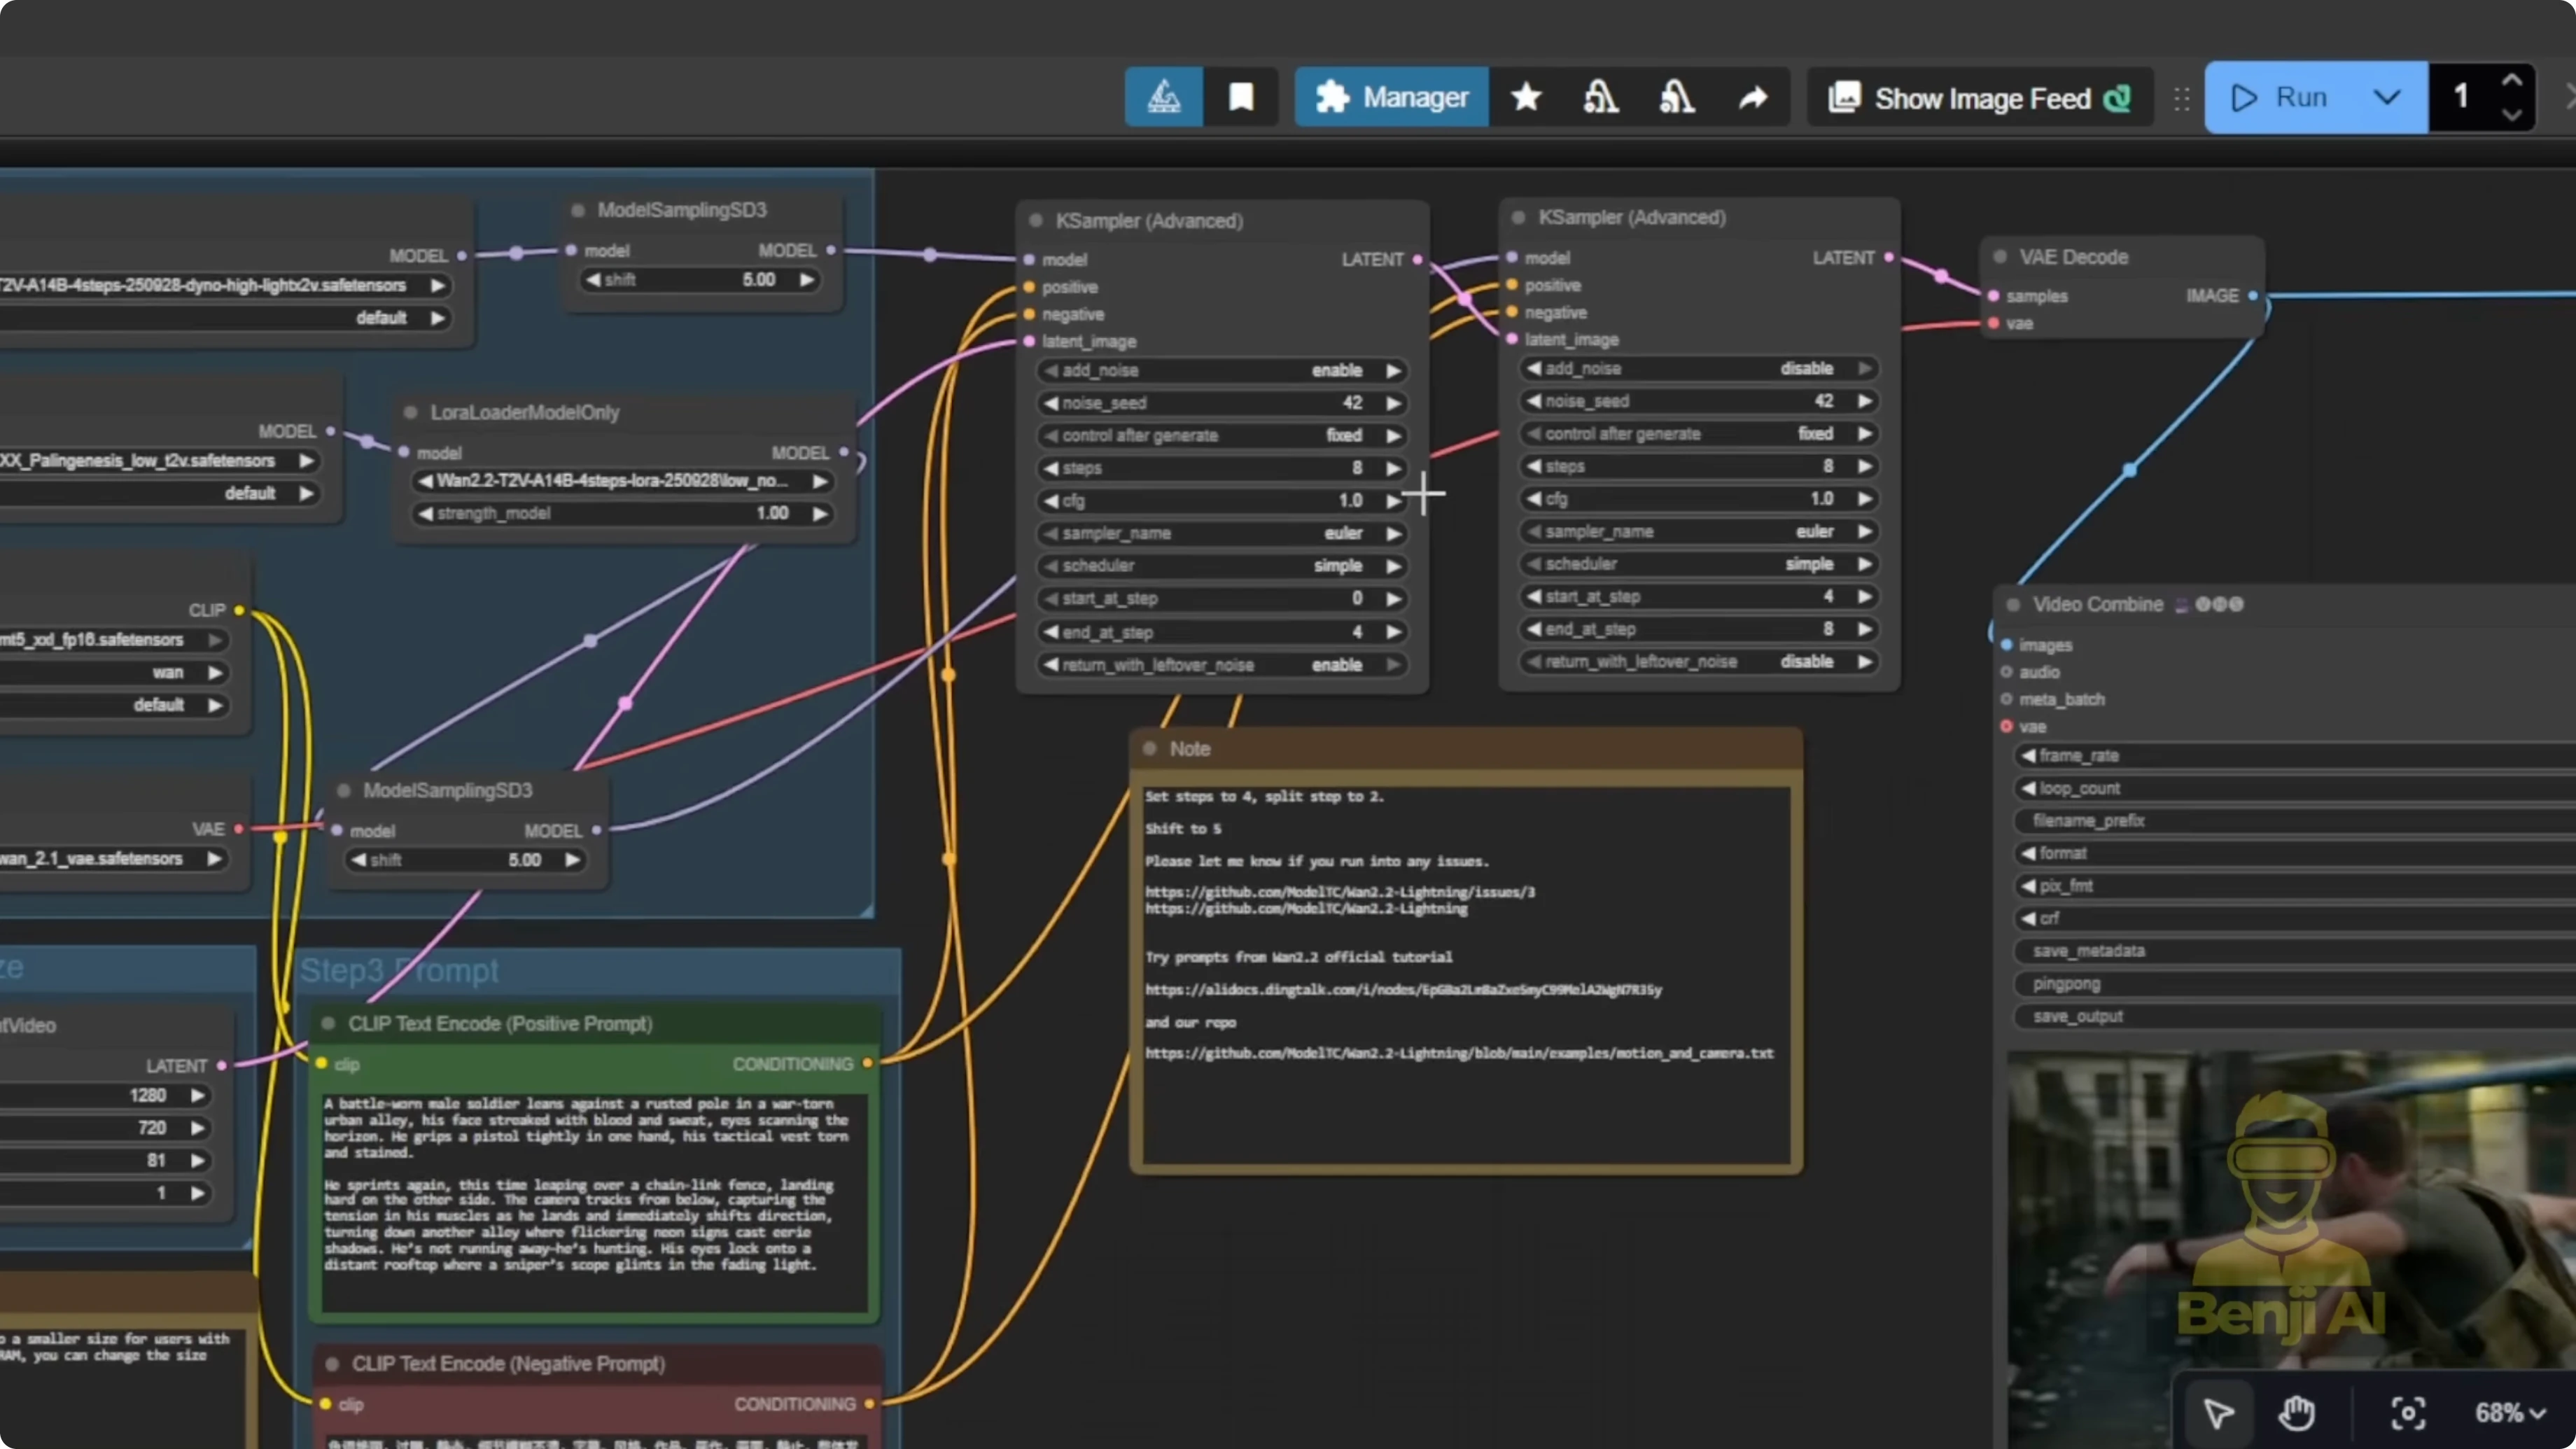Open the workflow bookmark icon in the top bar
The image size is (2576, 1449).
tap(1241, 96)
